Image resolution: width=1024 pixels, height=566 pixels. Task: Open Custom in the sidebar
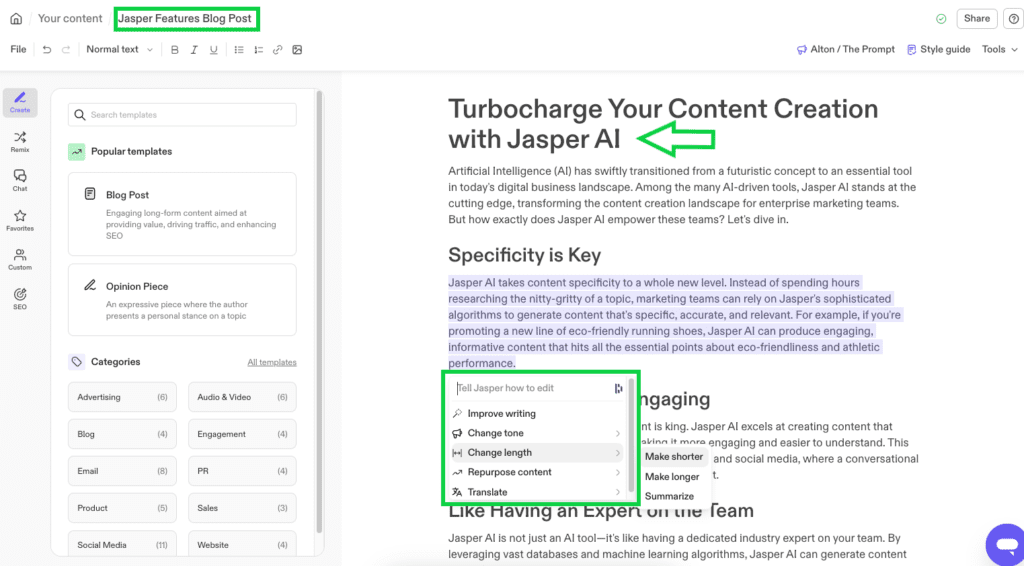click(x=20, y=259)
